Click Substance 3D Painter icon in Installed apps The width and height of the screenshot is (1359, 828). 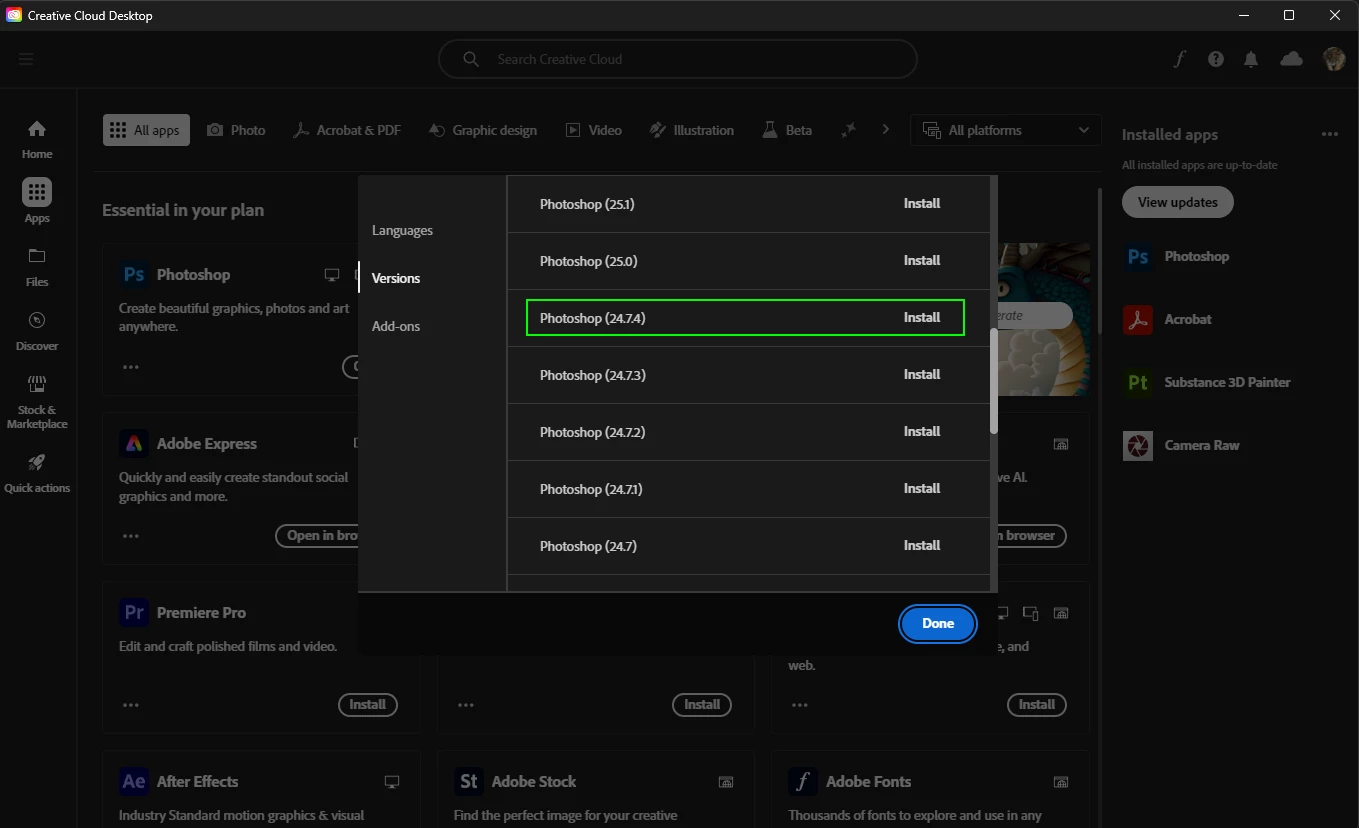pos(1138,382)
